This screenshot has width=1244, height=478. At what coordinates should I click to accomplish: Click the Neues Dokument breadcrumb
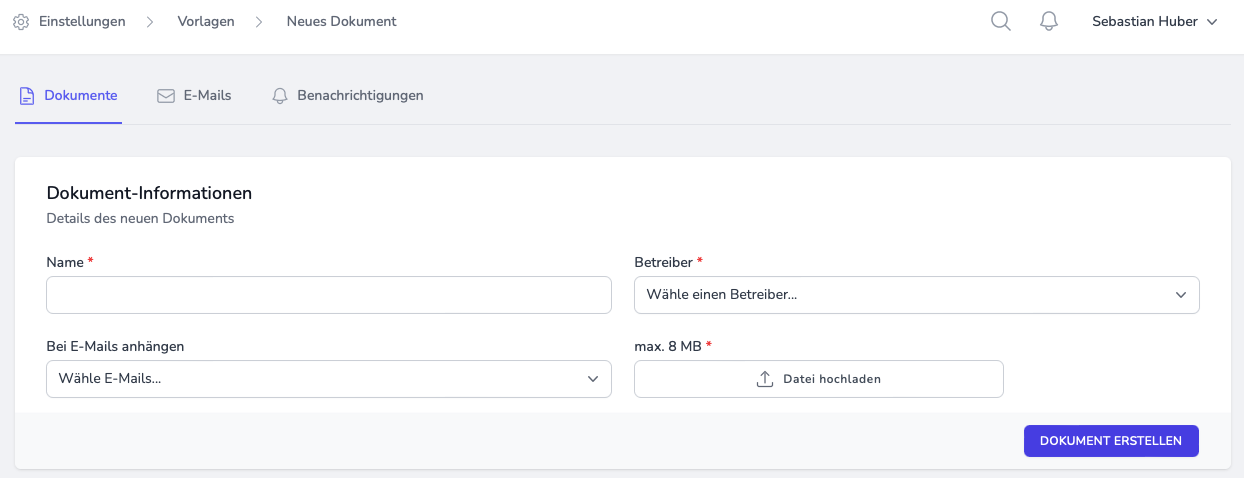[341, 21]
